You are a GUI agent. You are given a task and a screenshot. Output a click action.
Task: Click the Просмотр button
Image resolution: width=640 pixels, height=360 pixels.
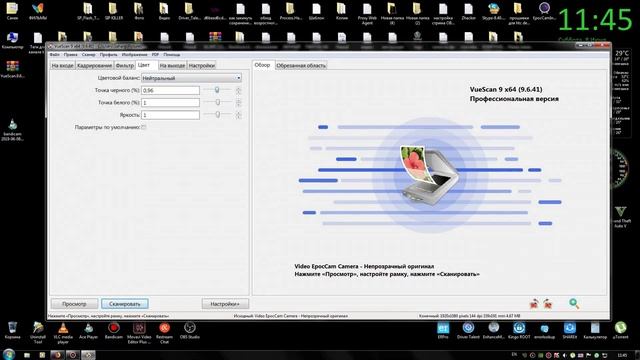(x=74, y=304)
